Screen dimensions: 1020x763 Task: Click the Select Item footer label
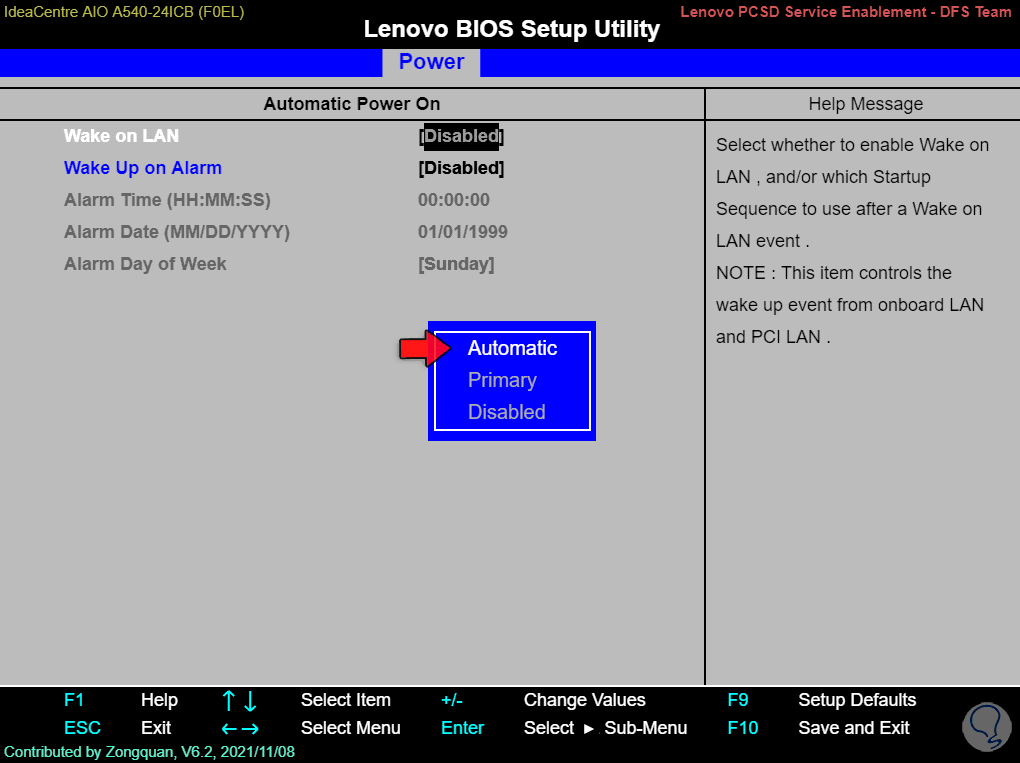click(x=345, y=700)
